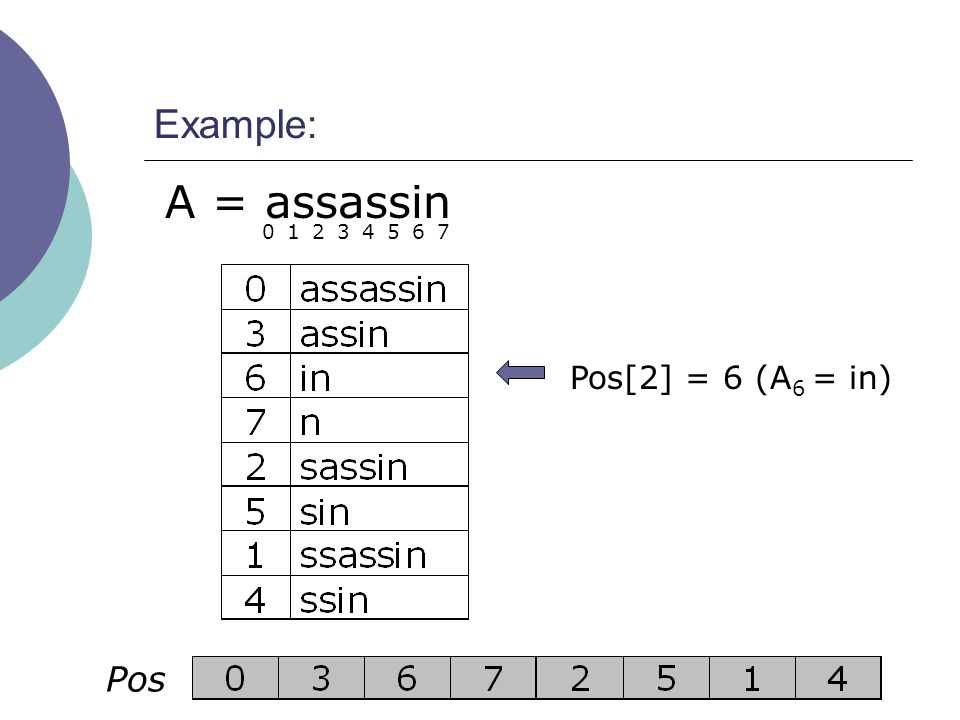Click the table cell with suffix 'n'
960x720 pixels.
pyautogui.click(x=379, y=420)
